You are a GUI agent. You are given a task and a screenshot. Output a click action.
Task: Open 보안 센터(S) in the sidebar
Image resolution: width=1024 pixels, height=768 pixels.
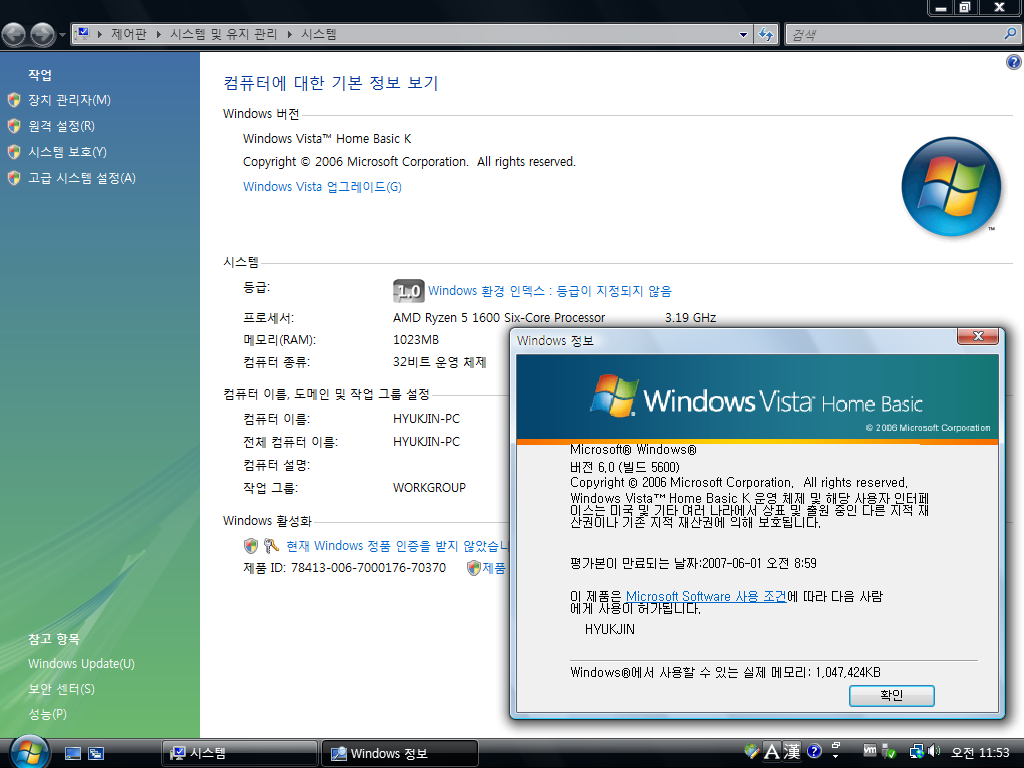pos(61,689)
